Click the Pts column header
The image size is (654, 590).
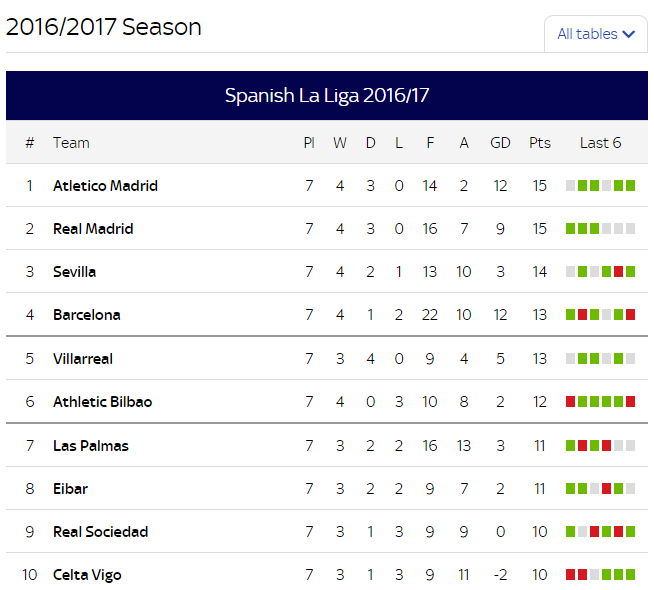click(540, 143)
